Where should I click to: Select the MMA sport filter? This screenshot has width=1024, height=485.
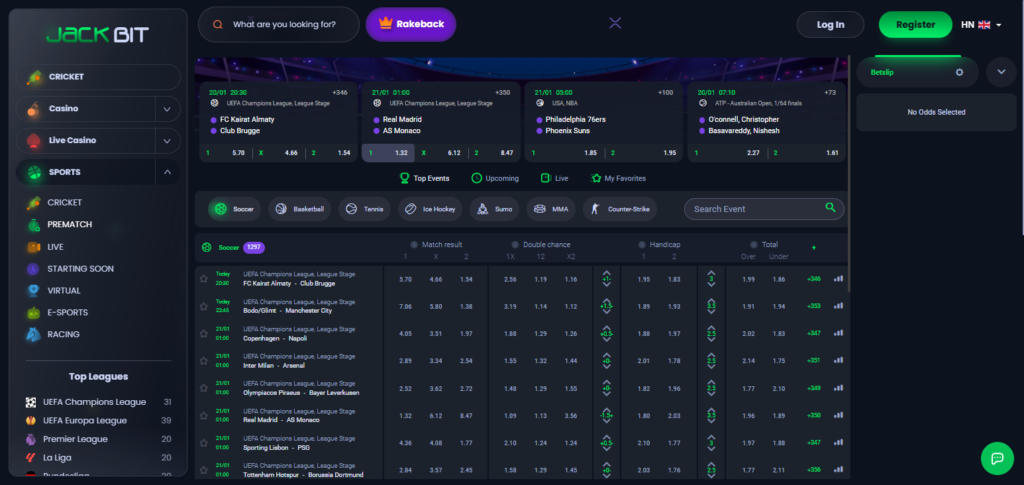(551, 209)
